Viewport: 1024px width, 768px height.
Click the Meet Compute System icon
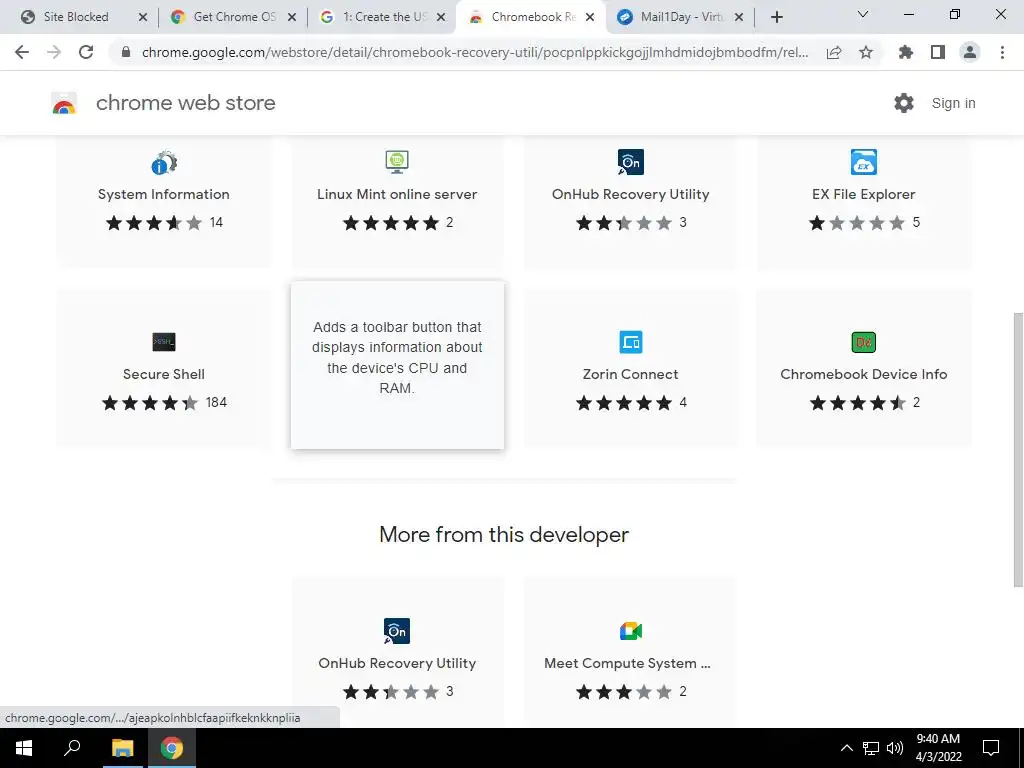630,631
